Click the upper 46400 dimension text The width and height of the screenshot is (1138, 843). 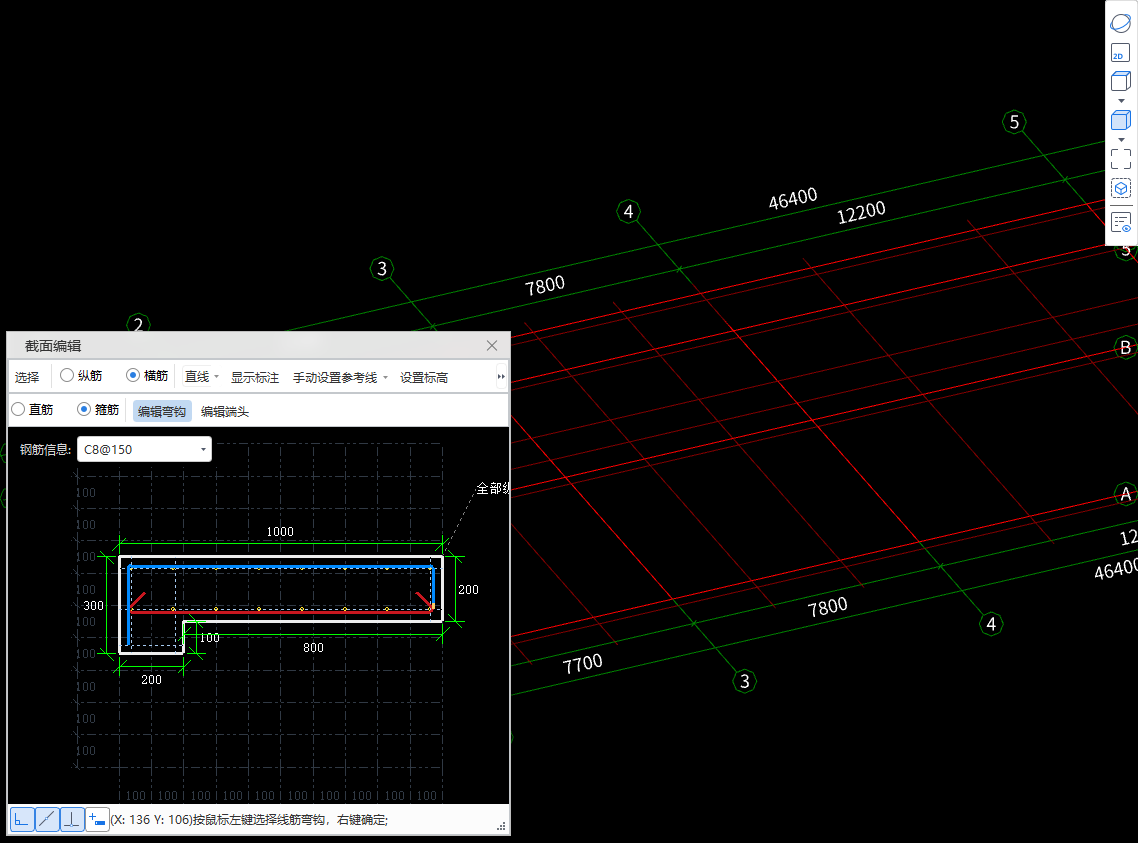(793, 198)
